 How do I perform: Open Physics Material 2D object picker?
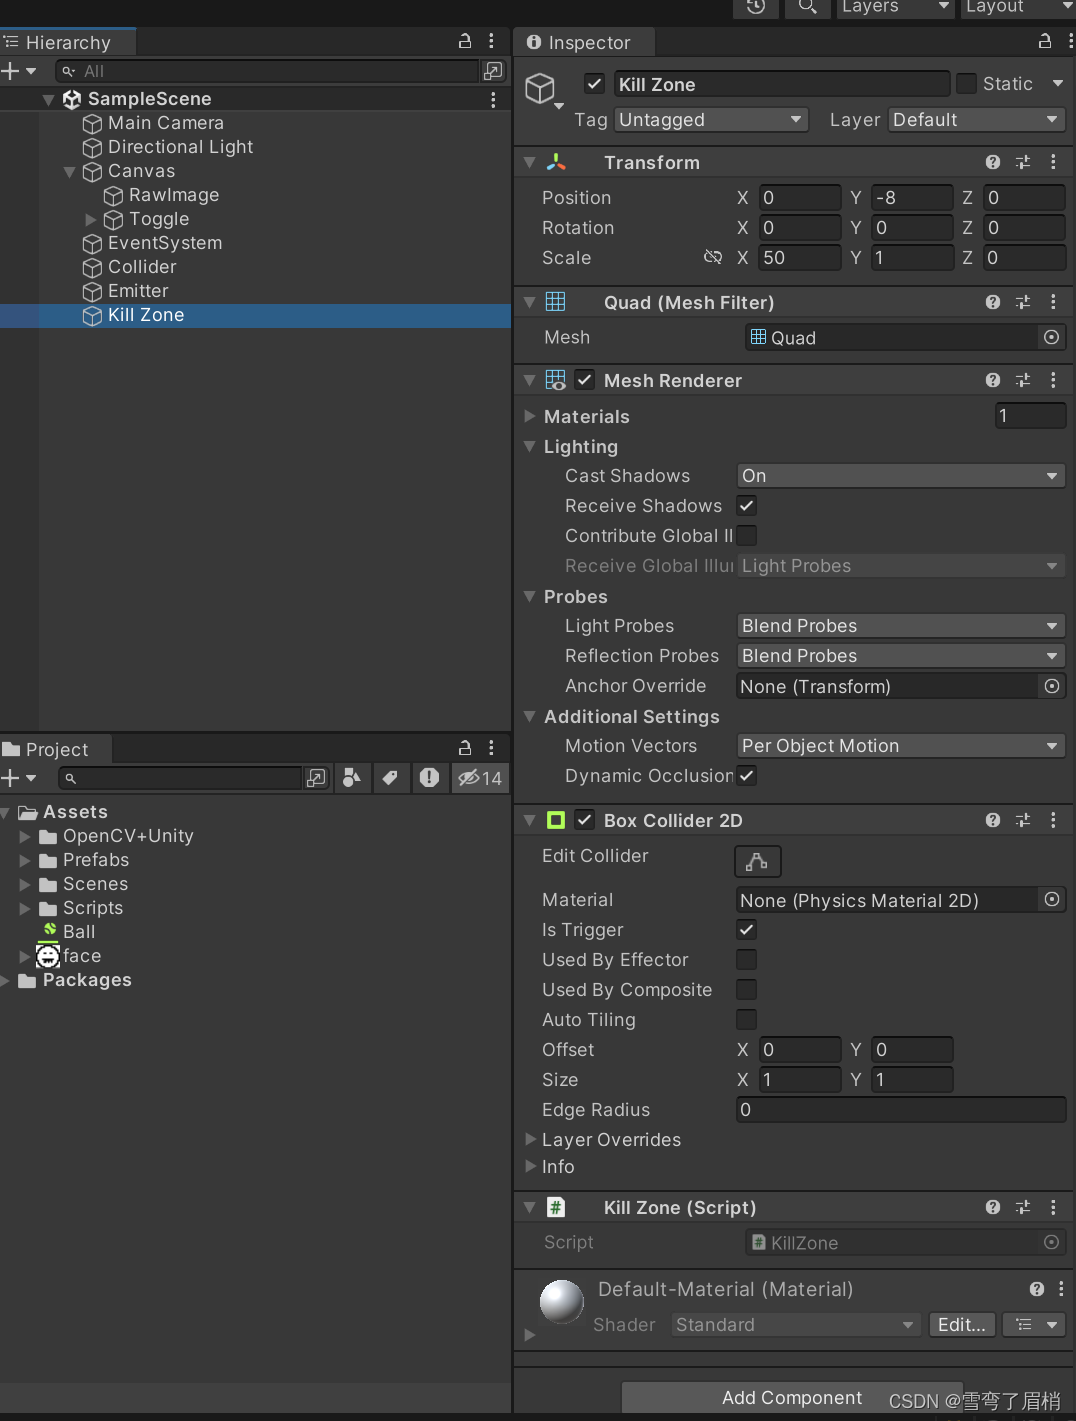click(x=1052, y=899)
